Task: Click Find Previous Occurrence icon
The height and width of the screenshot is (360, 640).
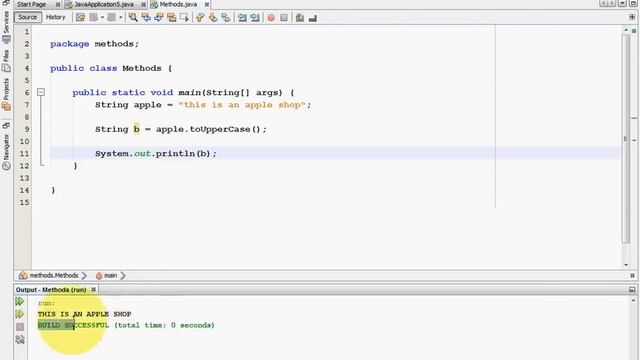Action: (146, 18)
